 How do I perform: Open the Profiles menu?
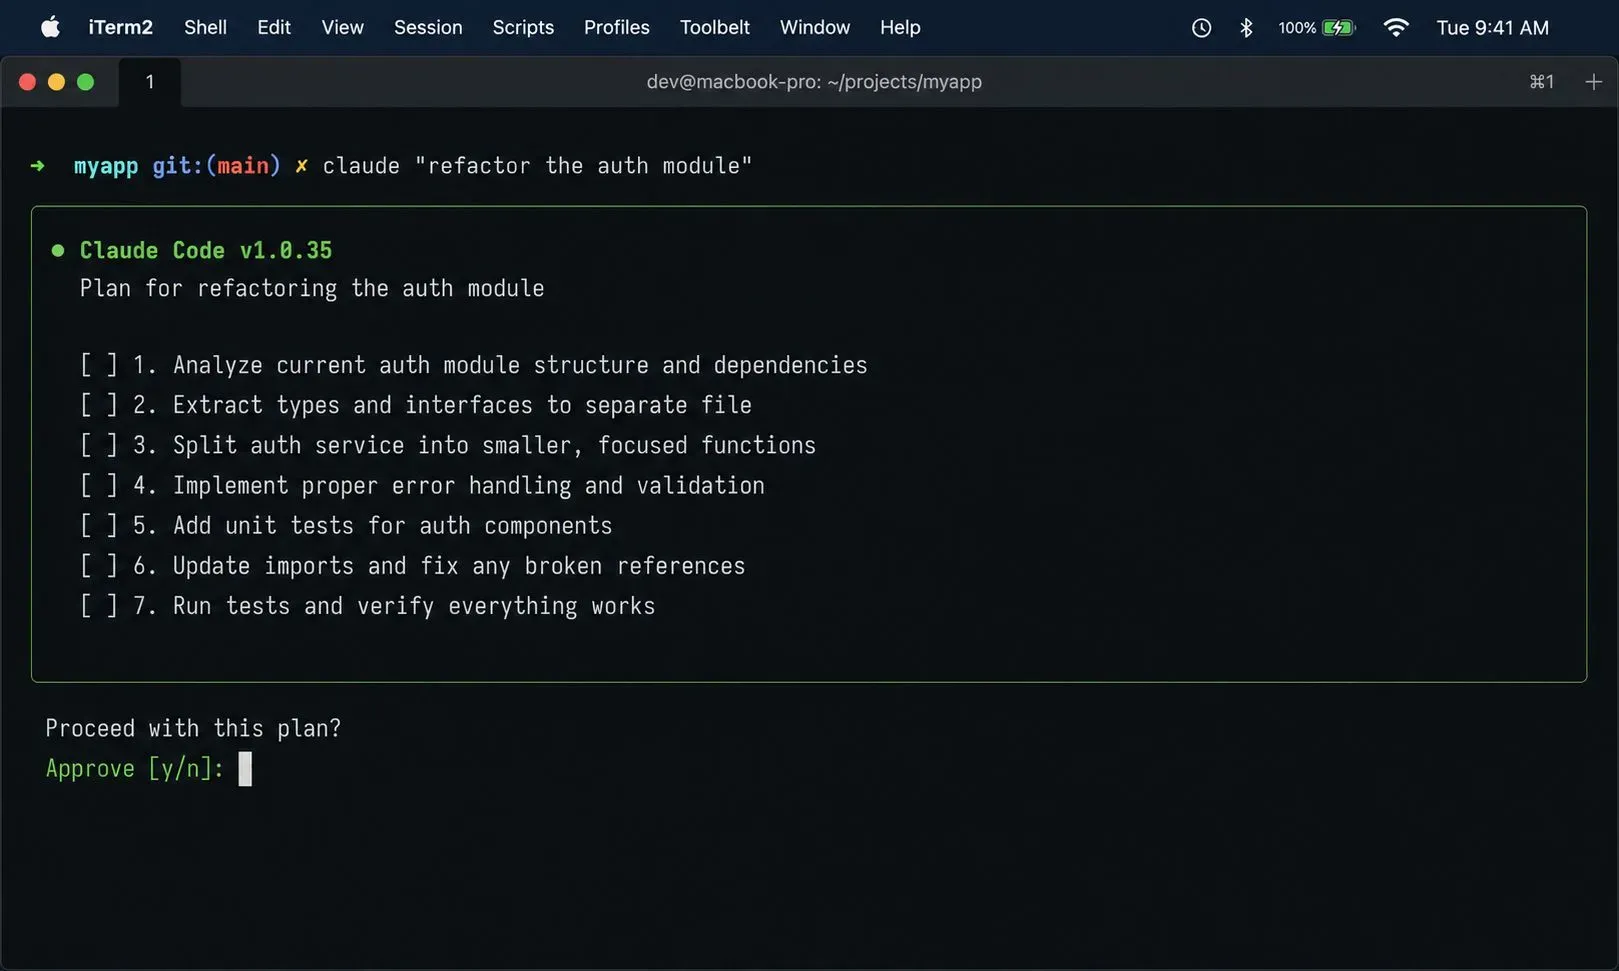[617, 27]
